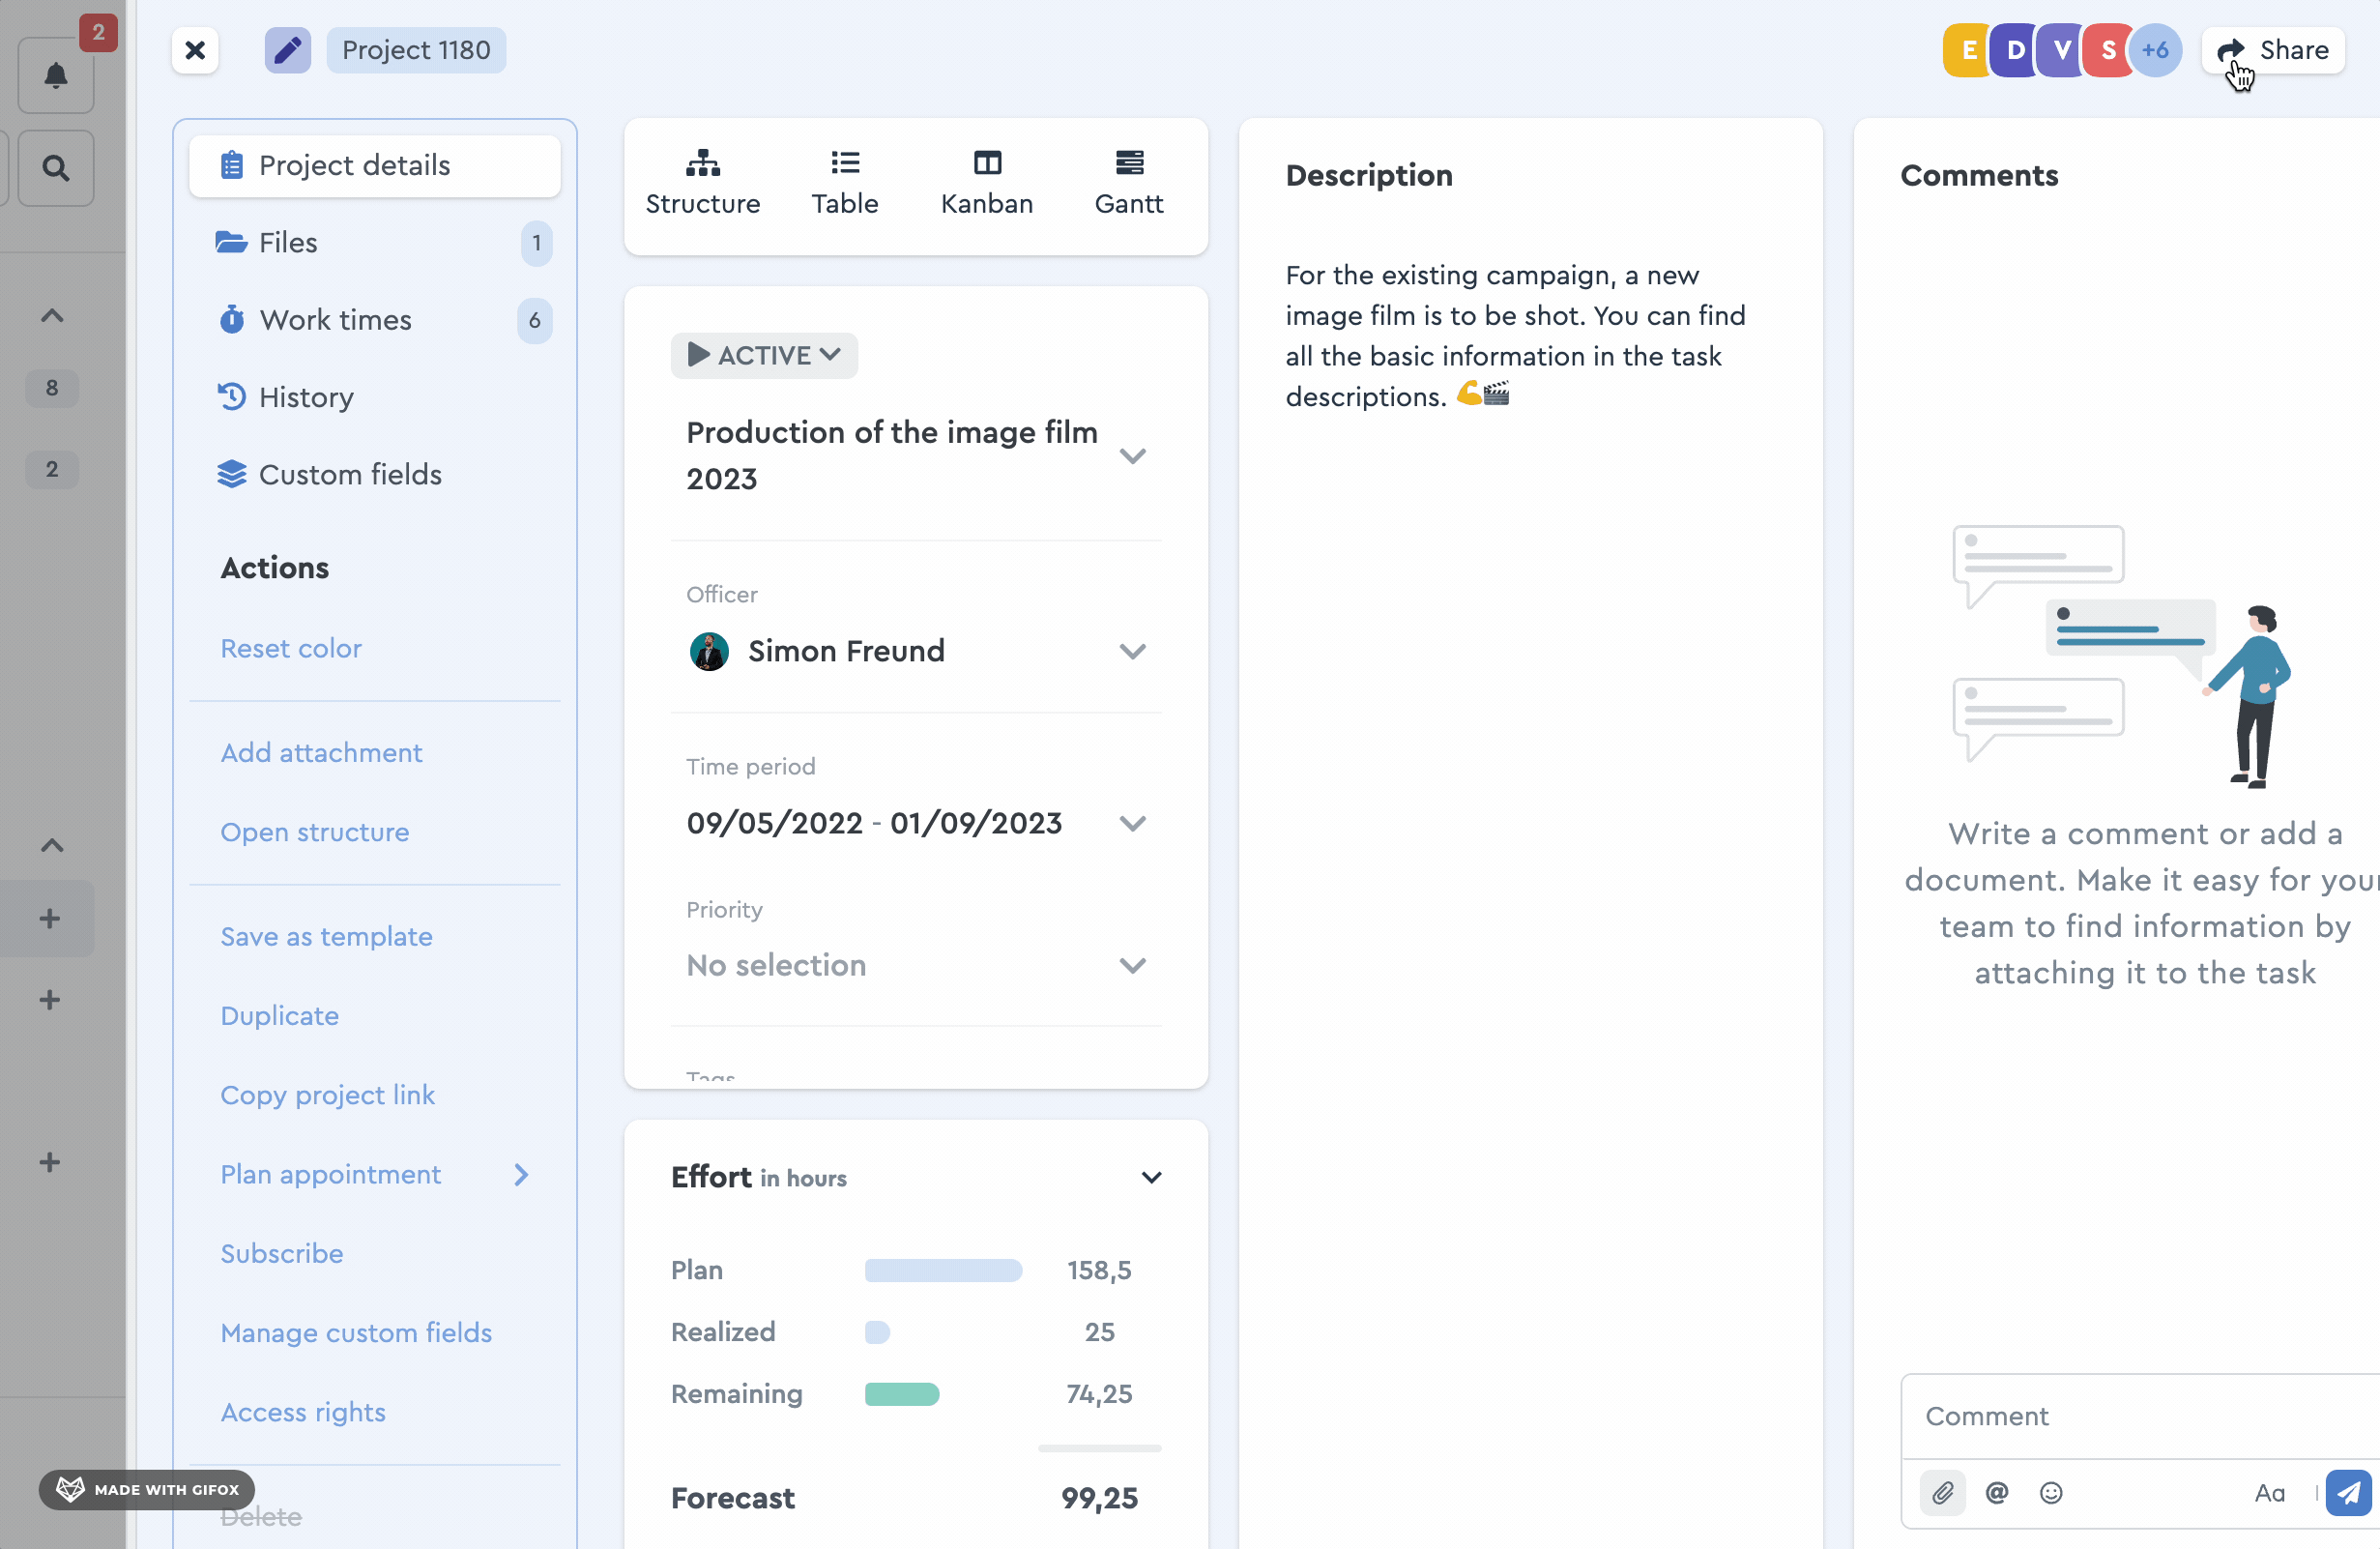Send comment with paper plane icon

pyautogui.click(x=2349, y=1493)
